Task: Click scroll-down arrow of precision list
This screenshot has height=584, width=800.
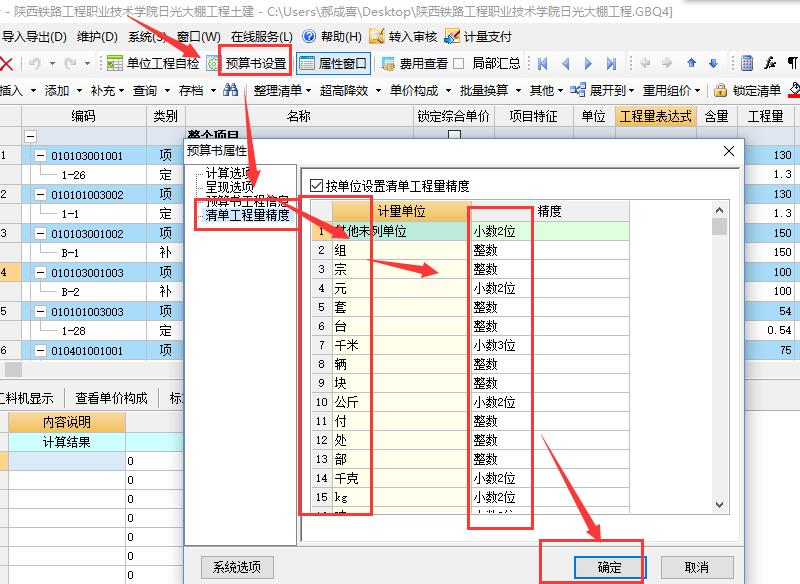Action: (719, 504)
